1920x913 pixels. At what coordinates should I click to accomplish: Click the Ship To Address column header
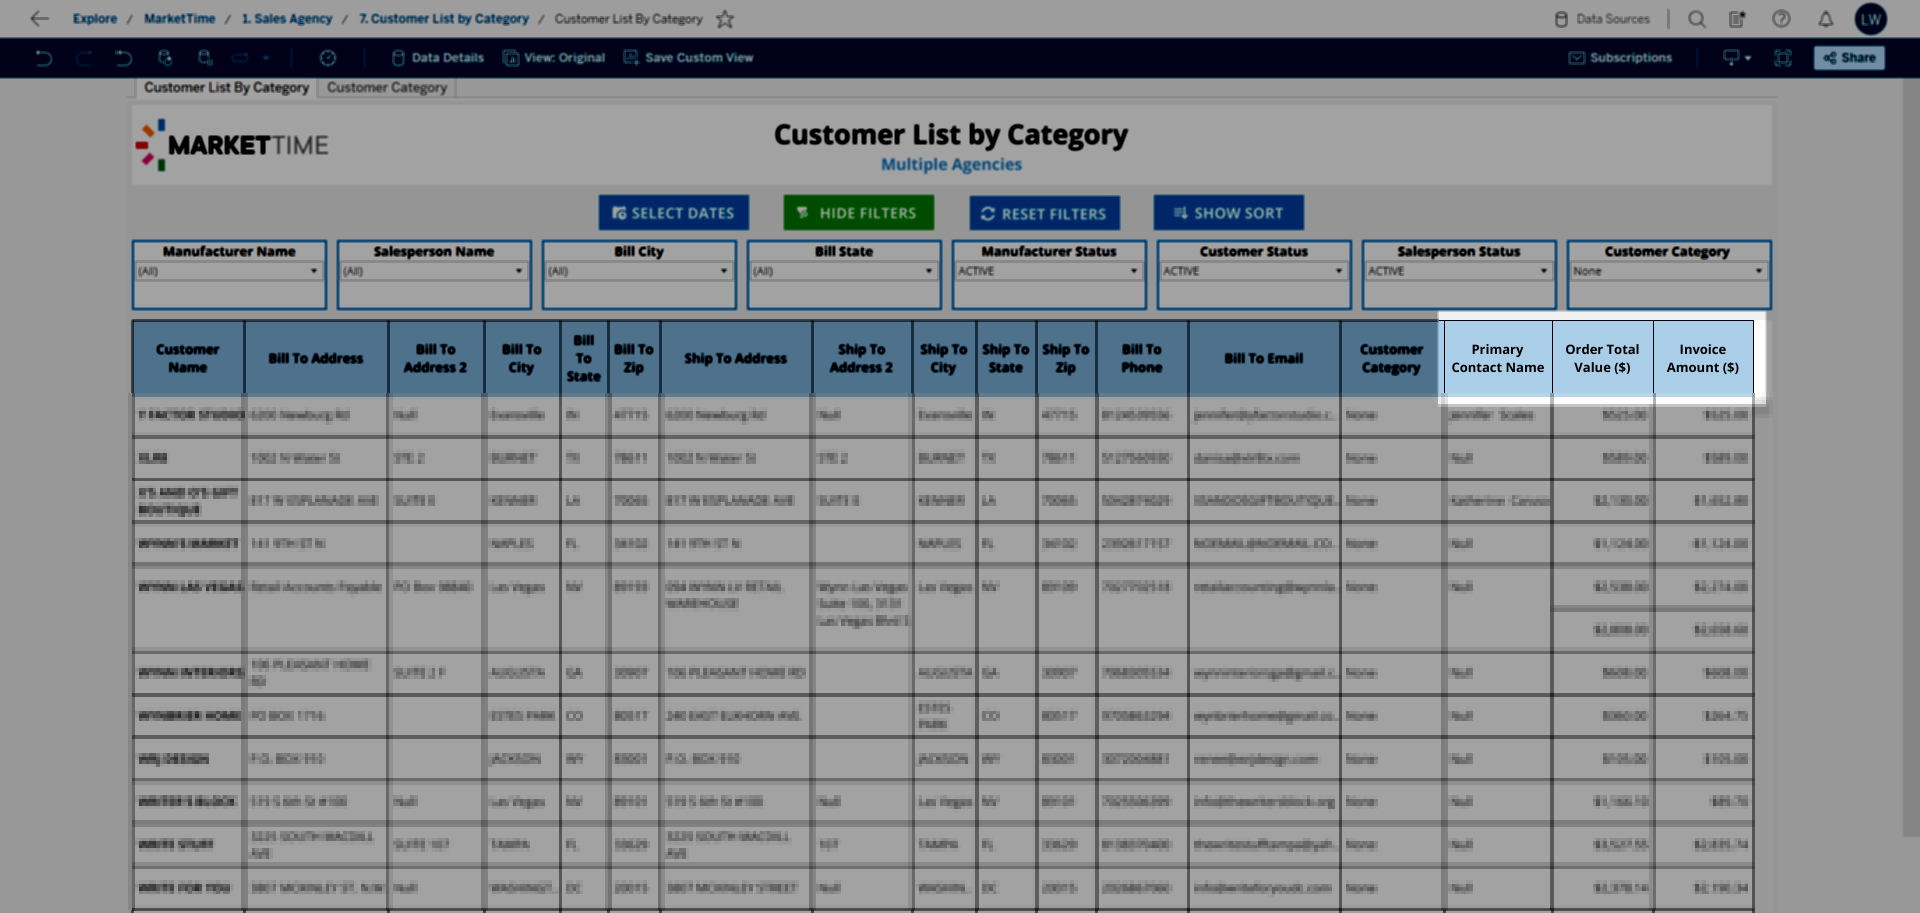[736, 358]
